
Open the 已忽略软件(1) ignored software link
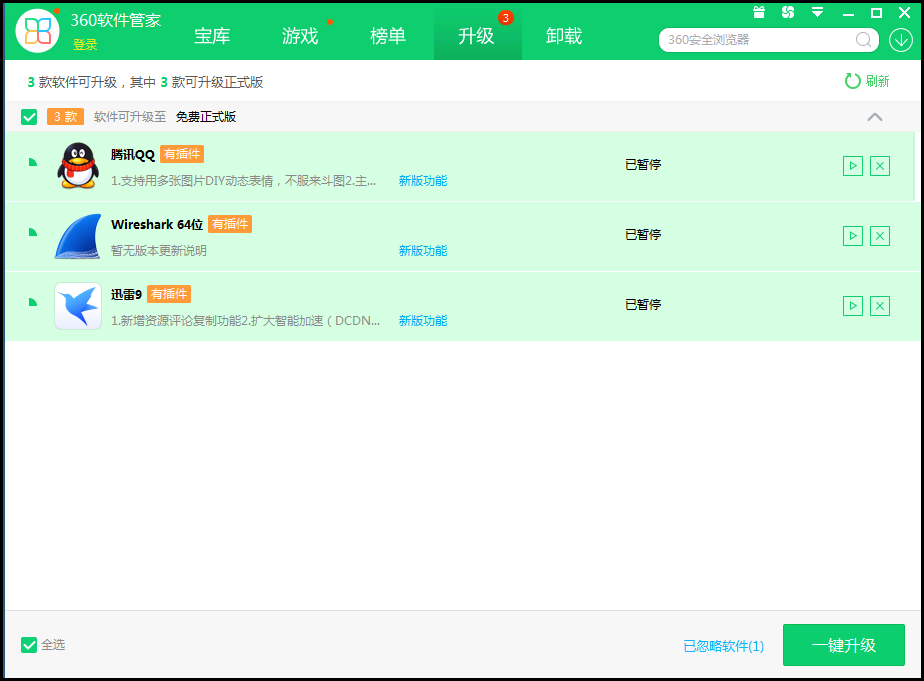(724, 645)
